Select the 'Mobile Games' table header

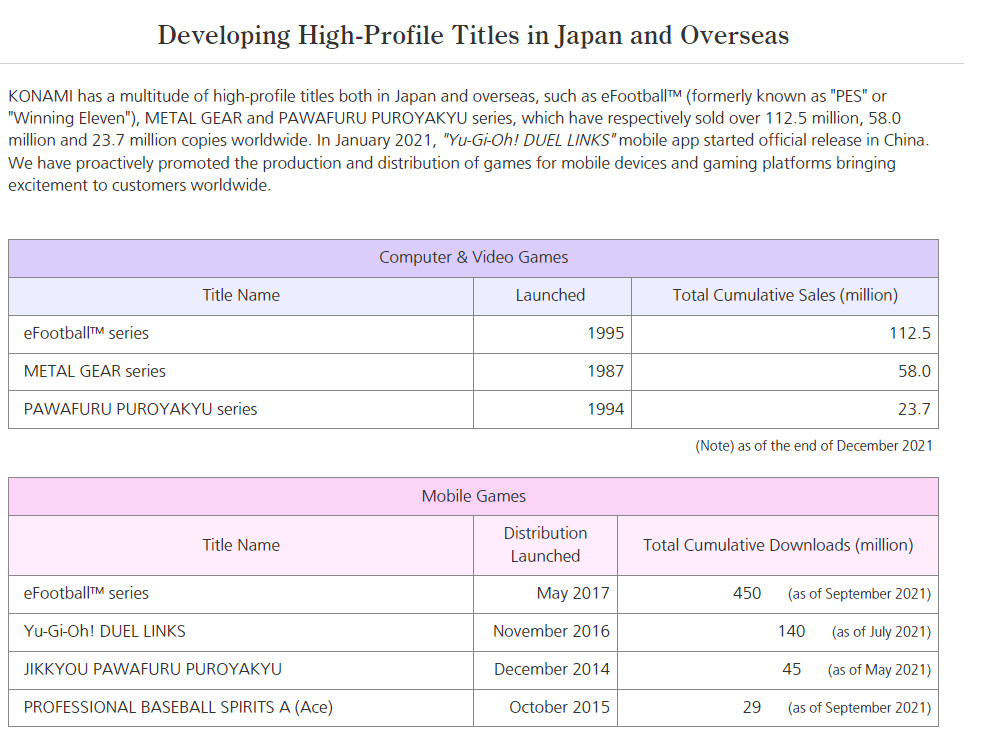pos(473,496)
